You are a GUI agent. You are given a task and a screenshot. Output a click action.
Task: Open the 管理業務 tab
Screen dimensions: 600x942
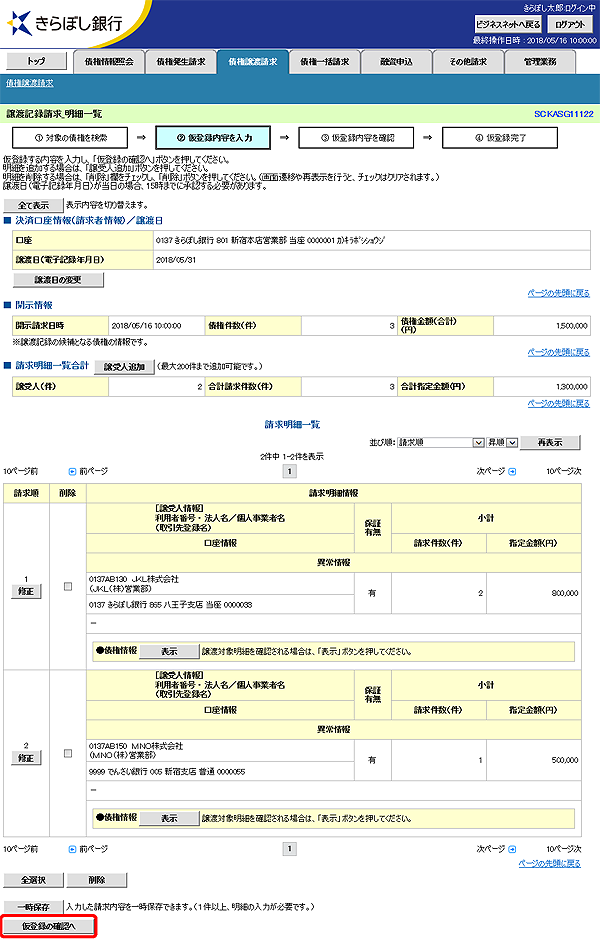540,62
